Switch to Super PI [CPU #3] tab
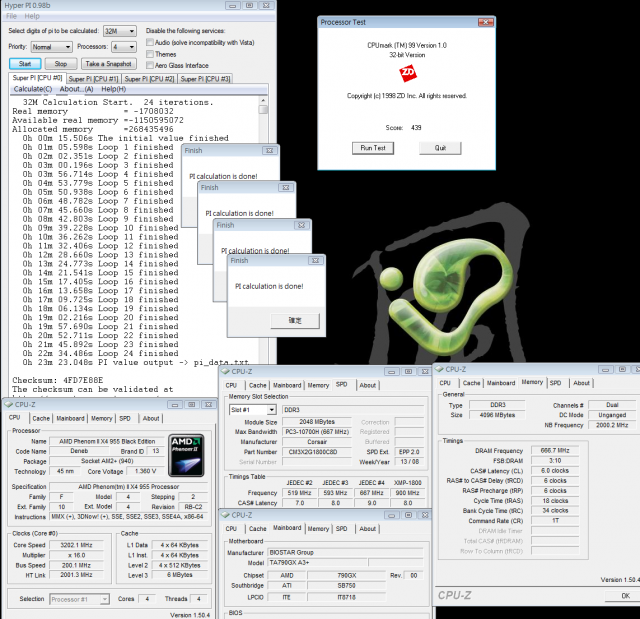Screen dimensions: 640x619 205,79
